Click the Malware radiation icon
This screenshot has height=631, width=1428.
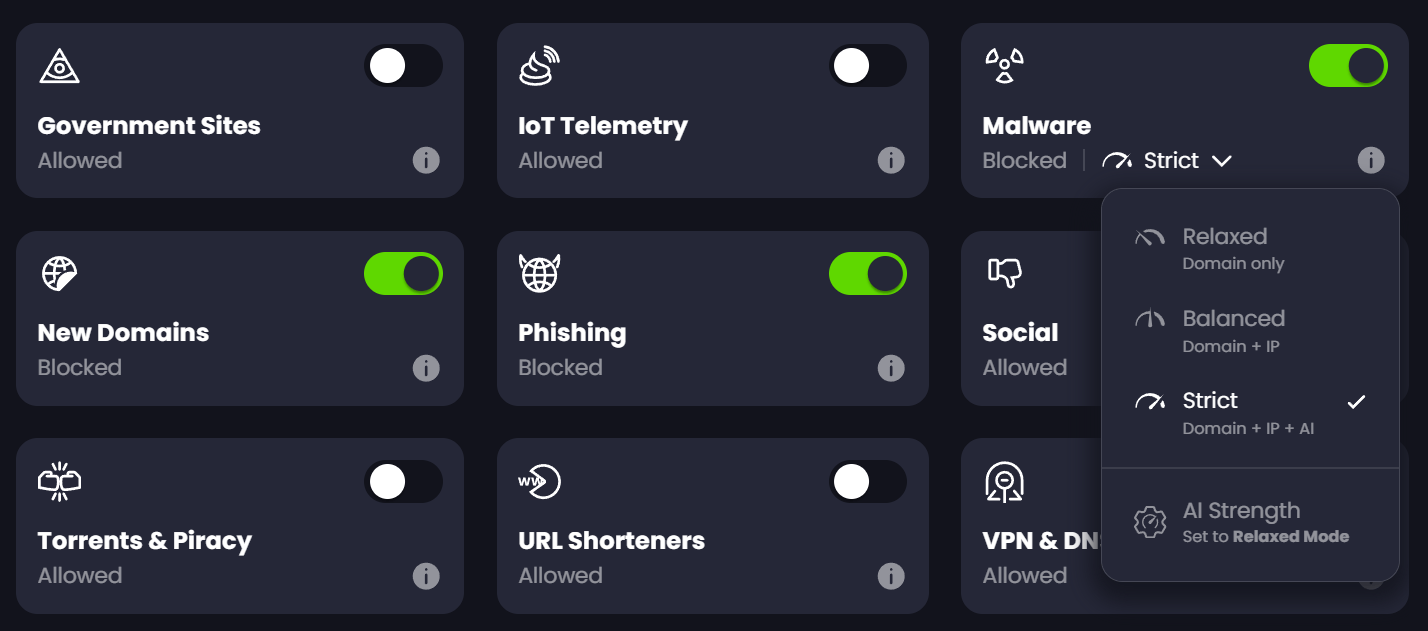coord(1002,65)
